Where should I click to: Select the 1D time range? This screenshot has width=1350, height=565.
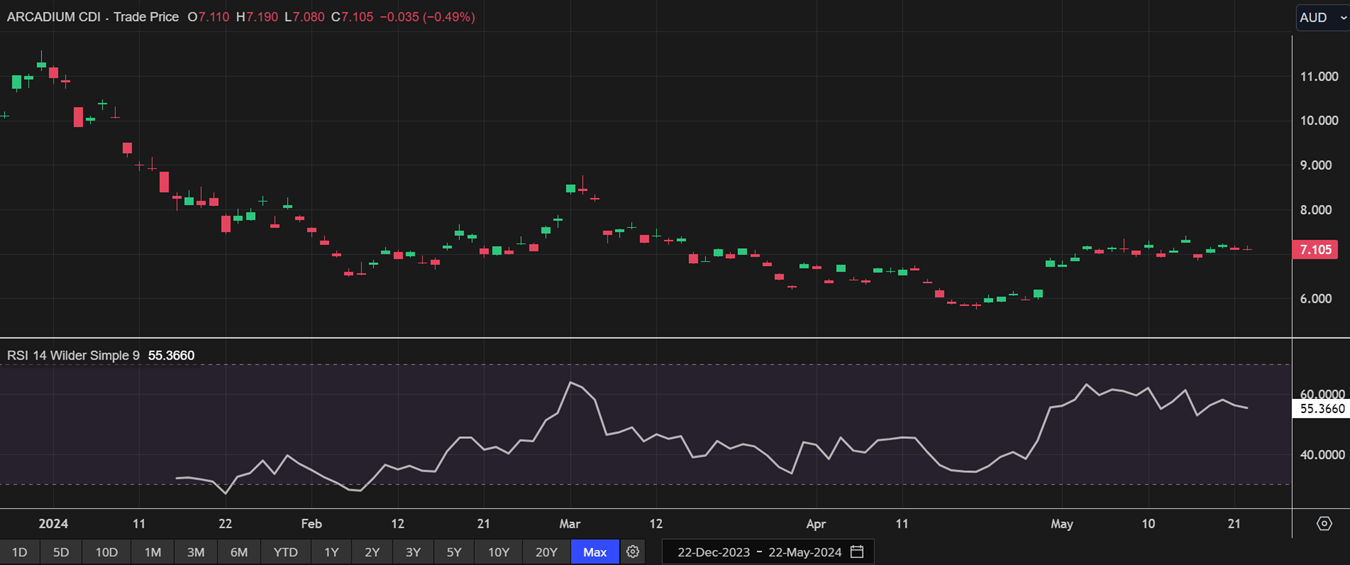(18, 552)
